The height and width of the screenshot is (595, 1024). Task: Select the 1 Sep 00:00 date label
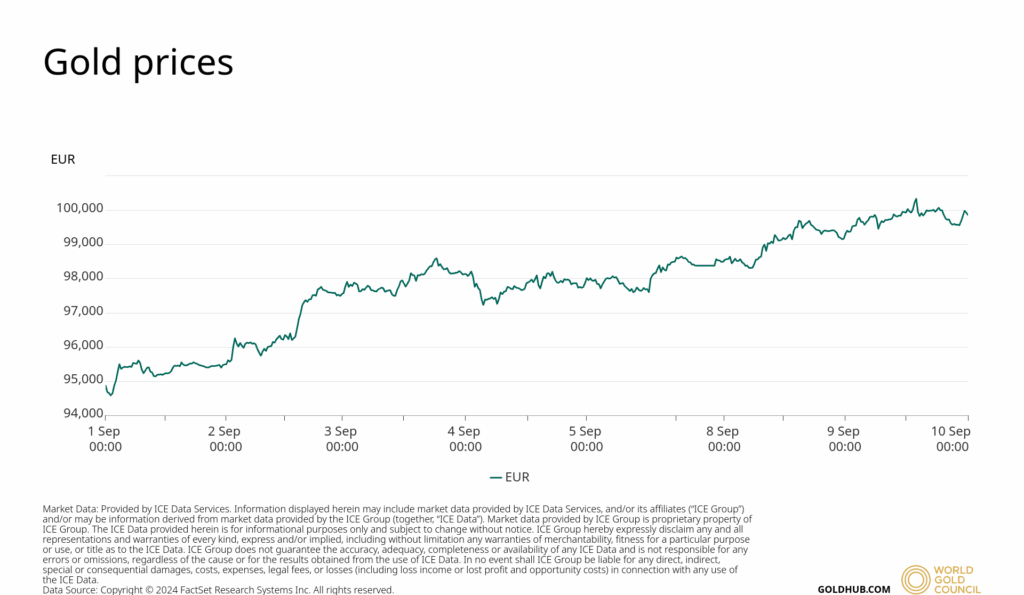[x=105, y=439]
